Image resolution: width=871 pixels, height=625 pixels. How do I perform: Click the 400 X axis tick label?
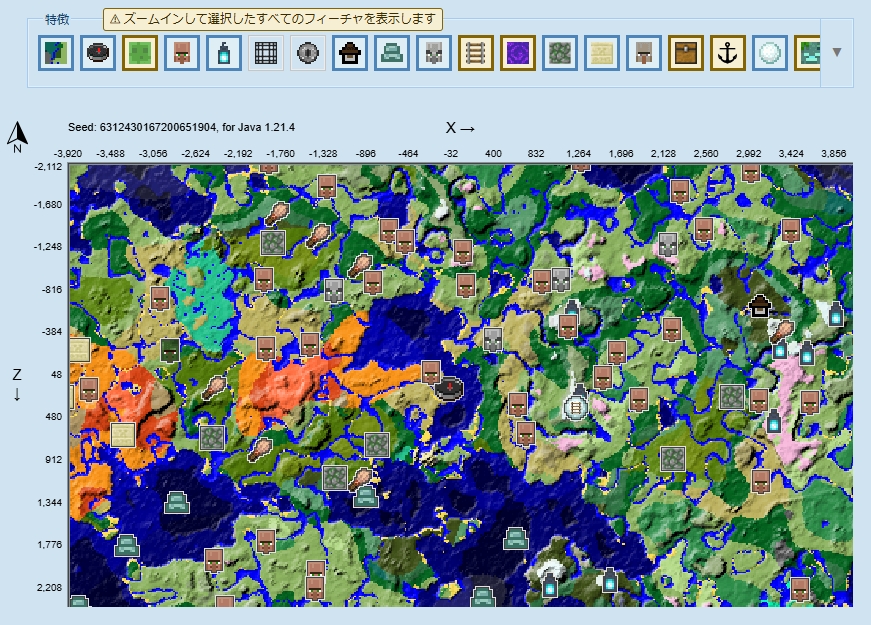pyautogui.click(x=493, y=153)
